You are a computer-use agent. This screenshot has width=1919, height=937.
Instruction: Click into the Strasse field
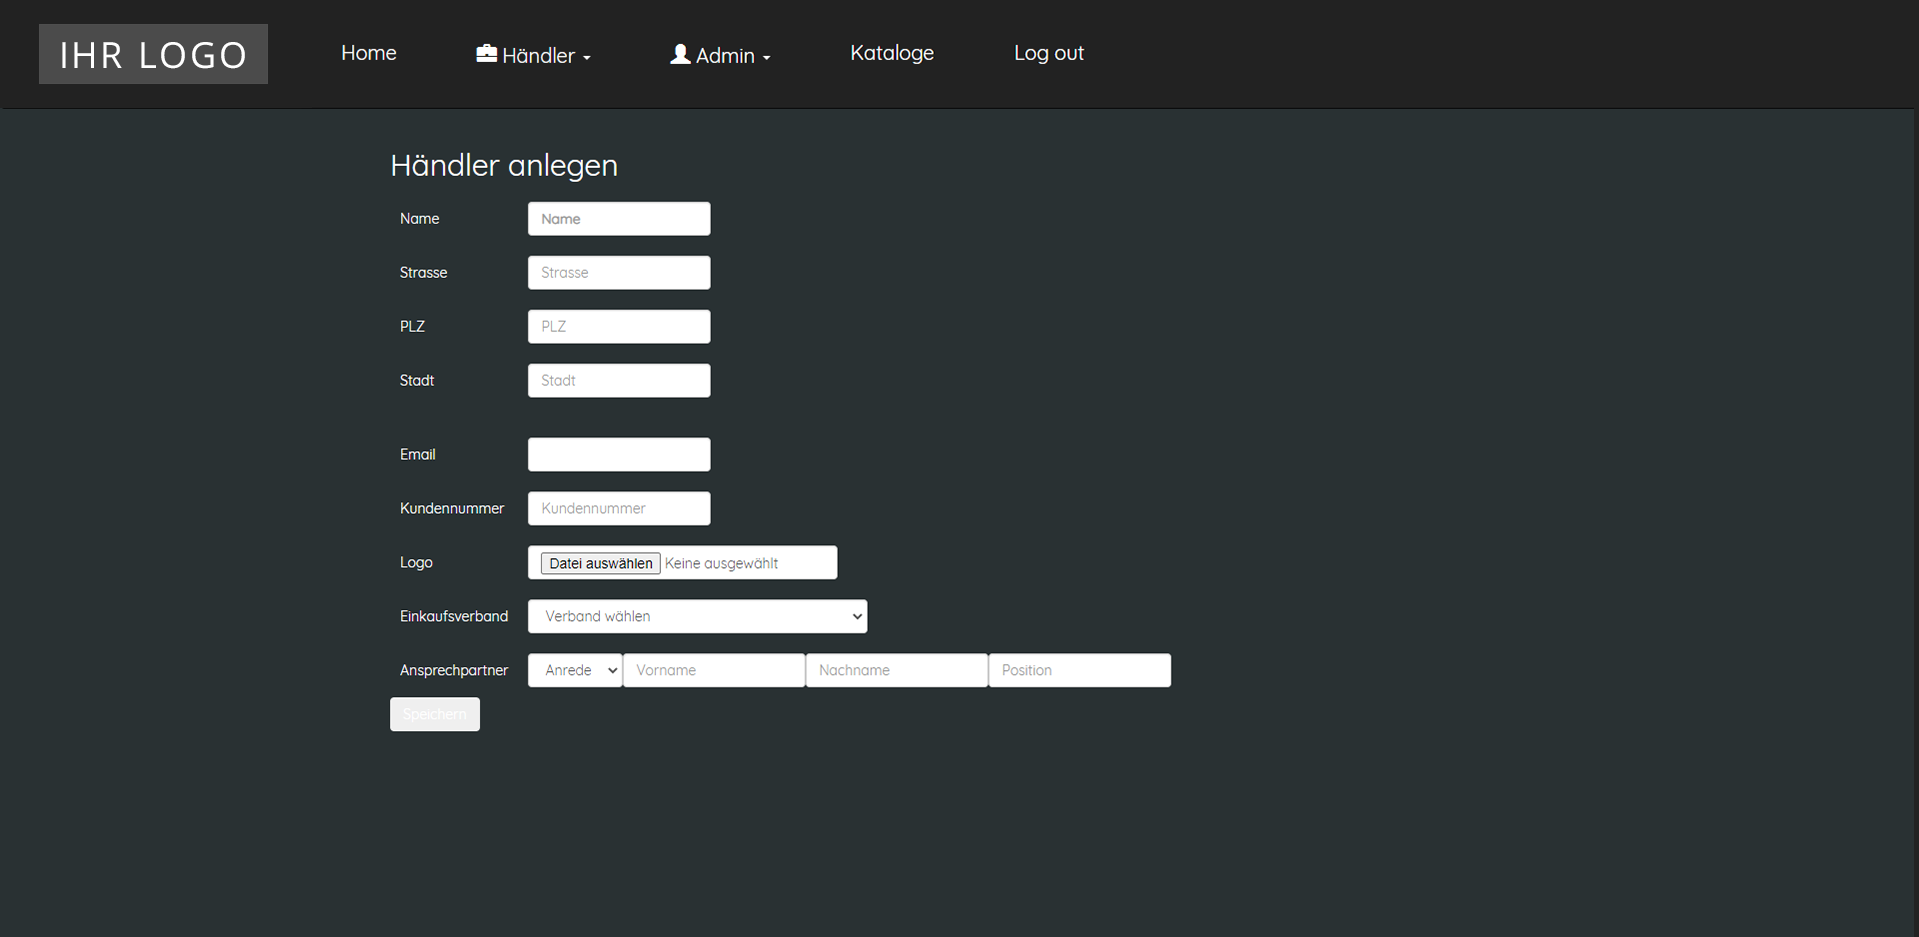coord(618,273)
